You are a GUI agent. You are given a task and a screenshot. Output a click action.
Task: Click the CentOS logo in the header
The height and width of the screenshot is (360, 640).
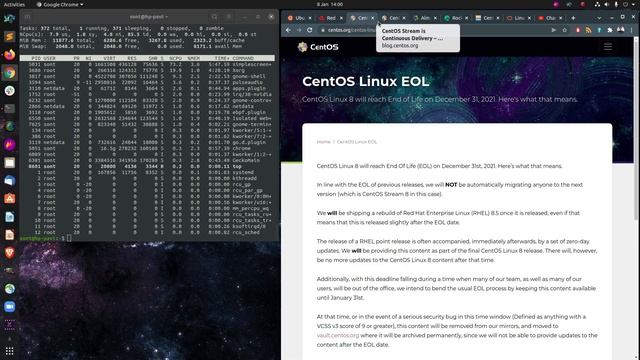318,47
